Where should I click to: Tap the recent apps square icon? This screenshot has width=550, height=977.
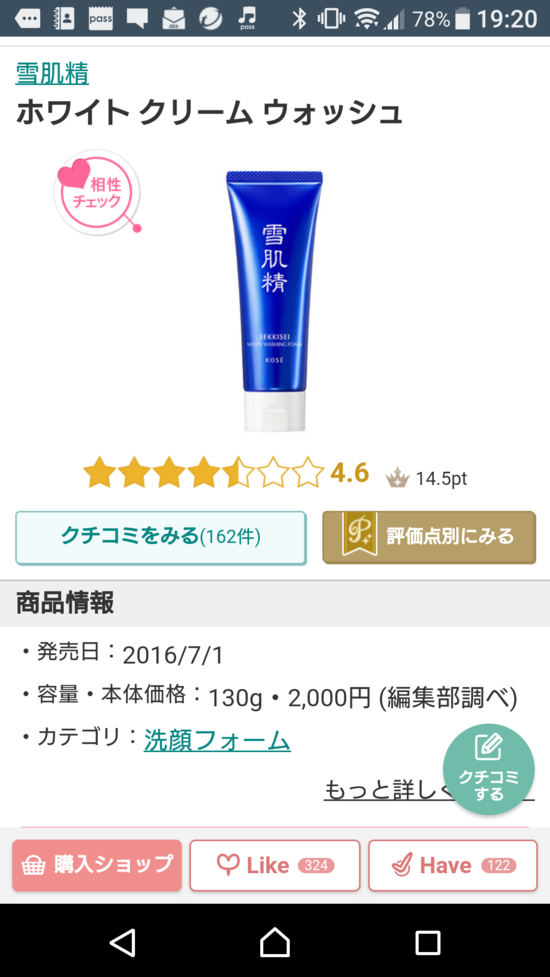coord(428,943)
